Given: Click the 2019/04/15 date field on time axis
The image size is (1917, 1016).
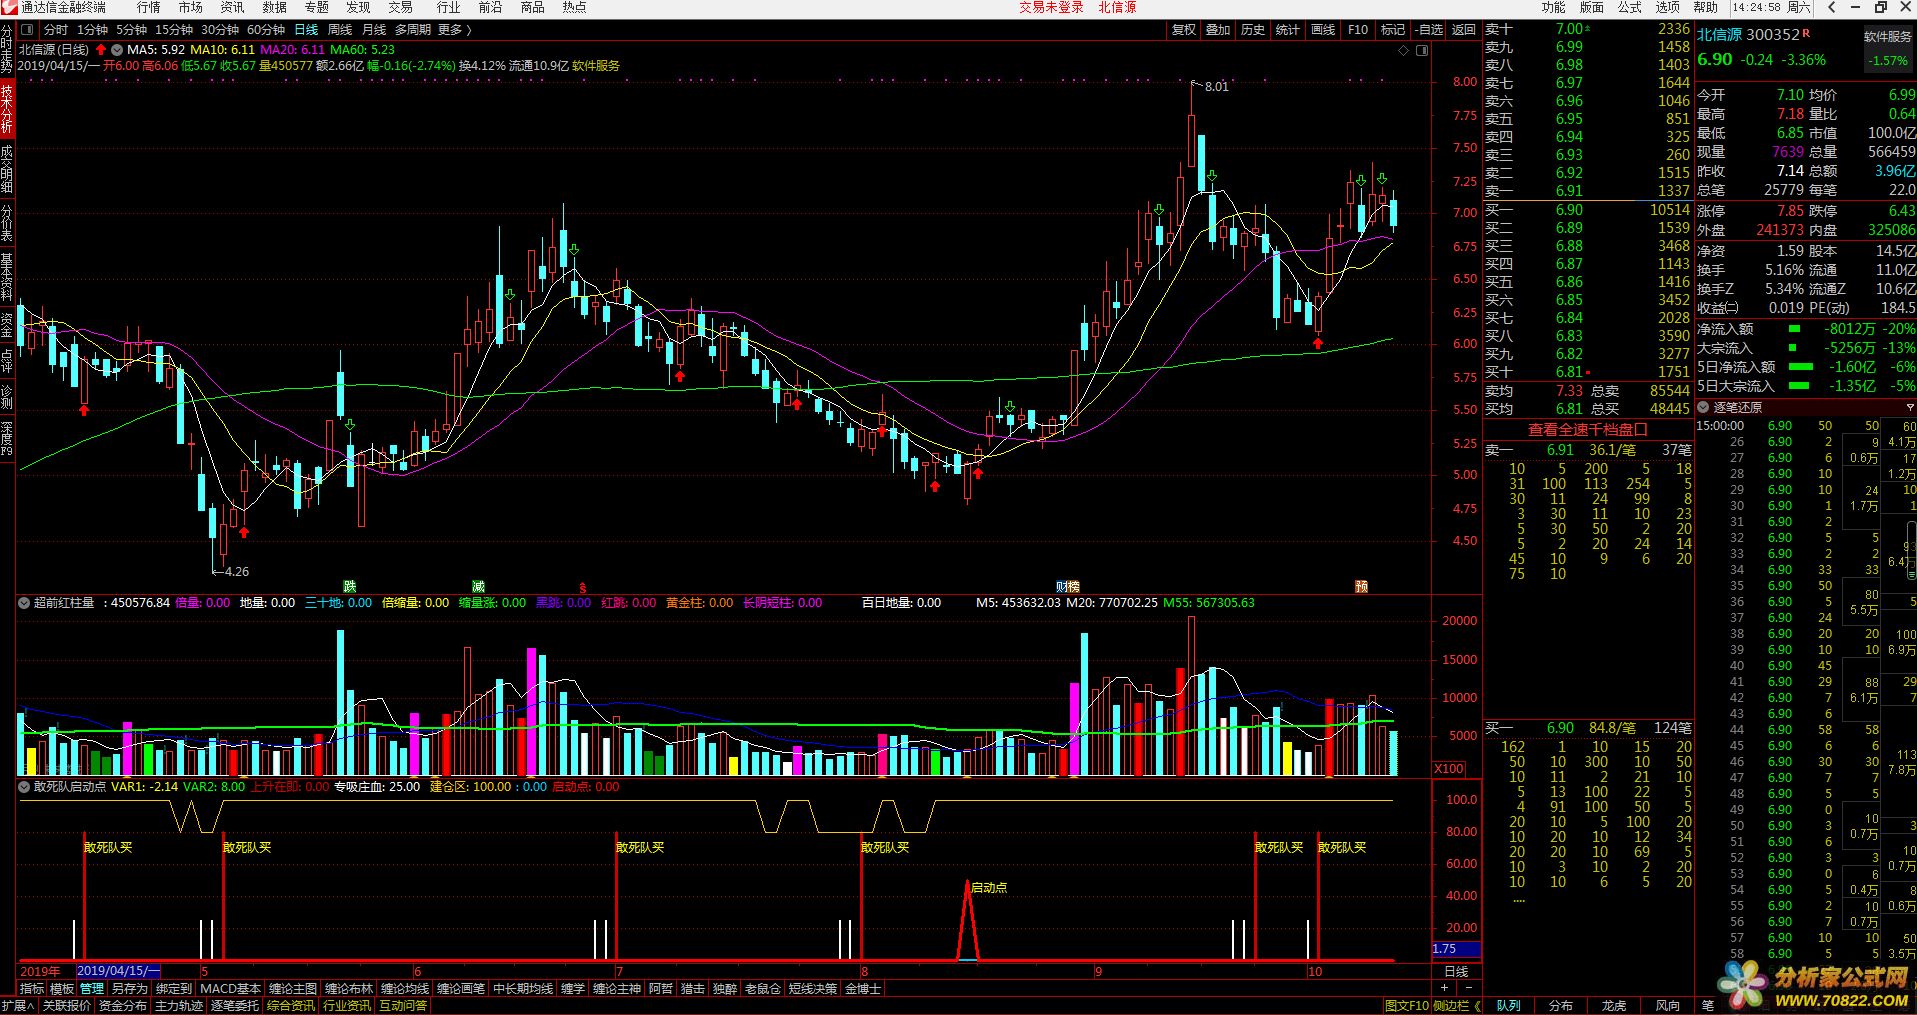Looking at the screenshot, I should (118, 971).
